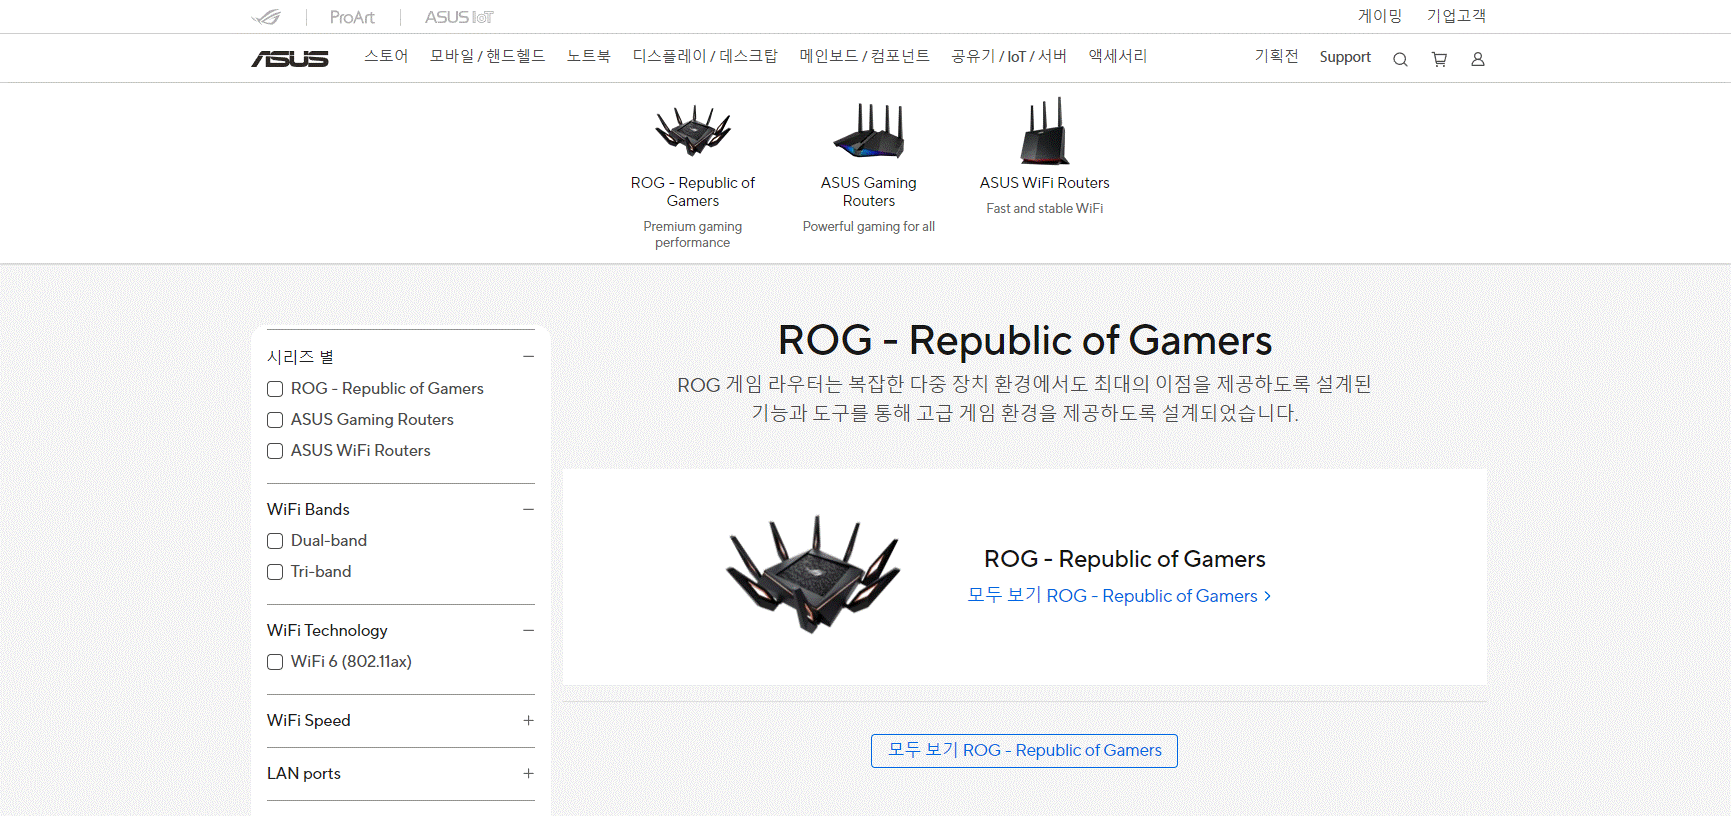Go to the ASUS homepage via logo
The height and width of the screenshot is (816, 1731).
[290, 59]
